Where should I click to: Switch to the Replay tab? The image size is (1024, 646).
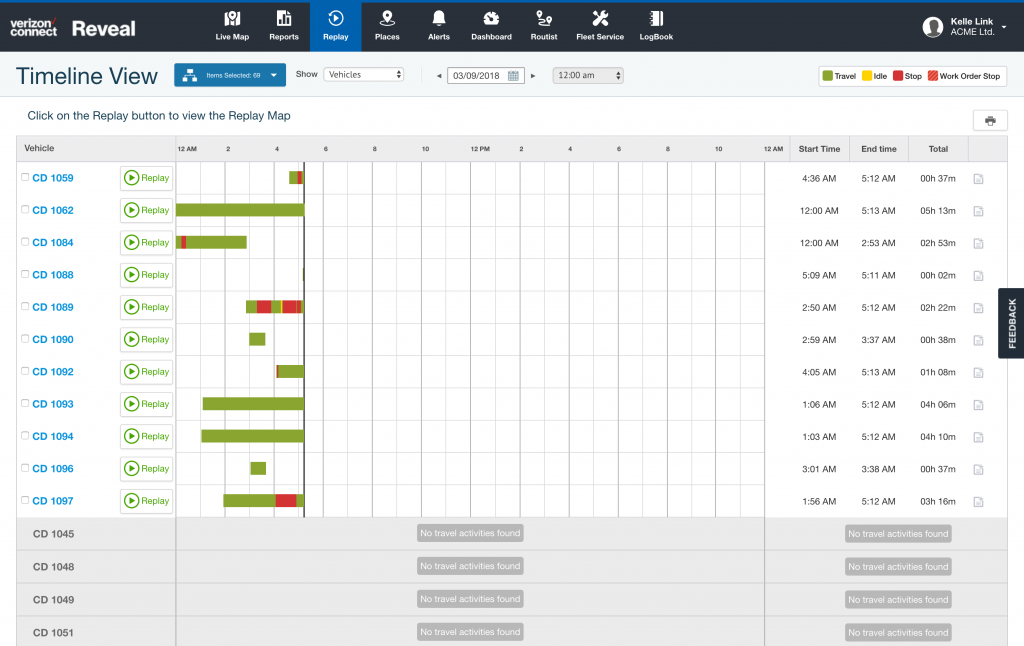click(335, 25)
